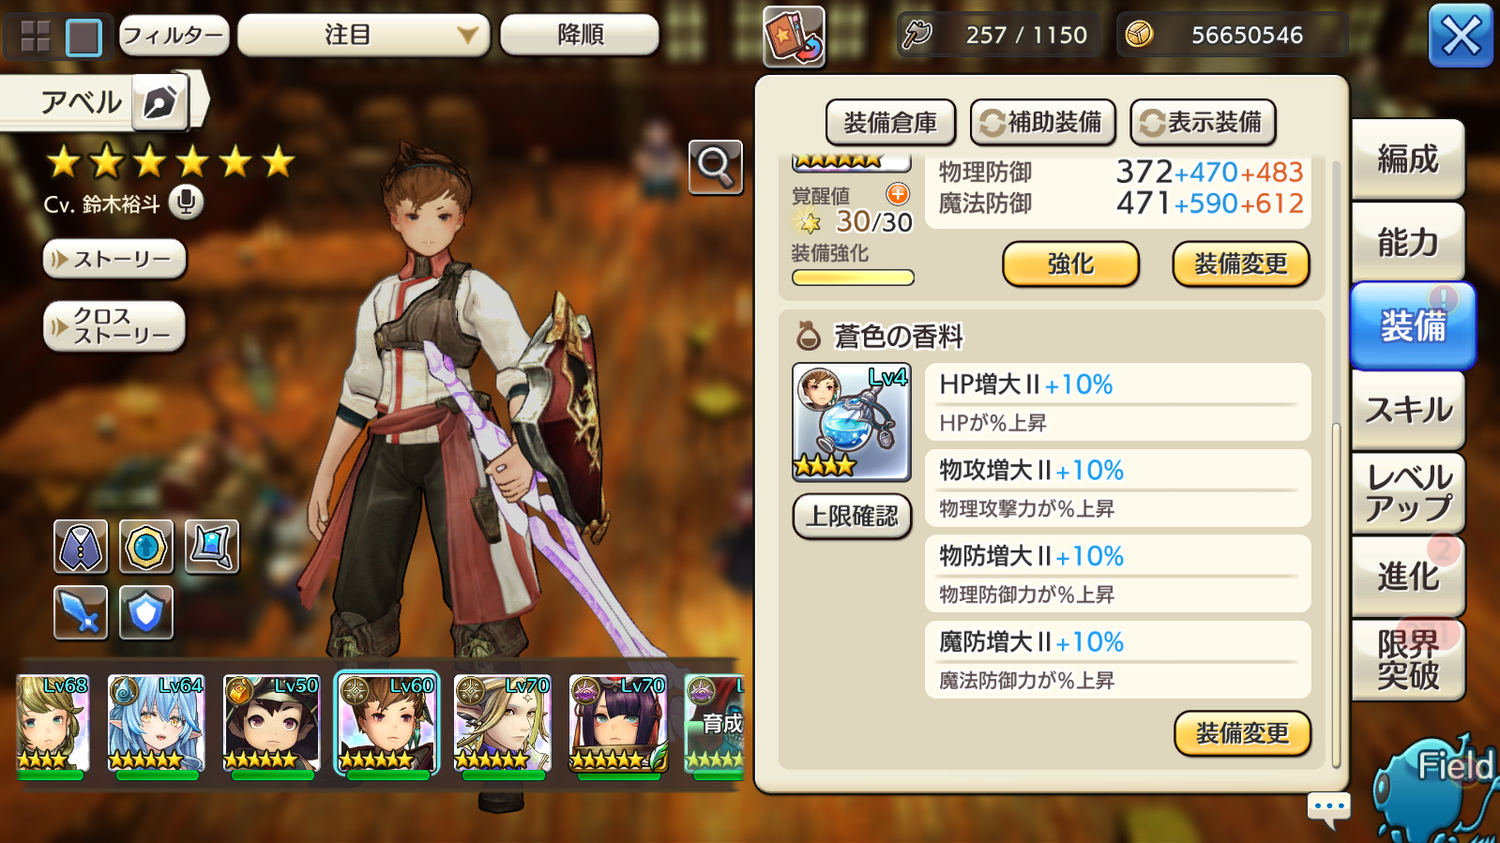Click the 上限確認 button
Viewport: 1500px width, 843px height.
[852, 516]
